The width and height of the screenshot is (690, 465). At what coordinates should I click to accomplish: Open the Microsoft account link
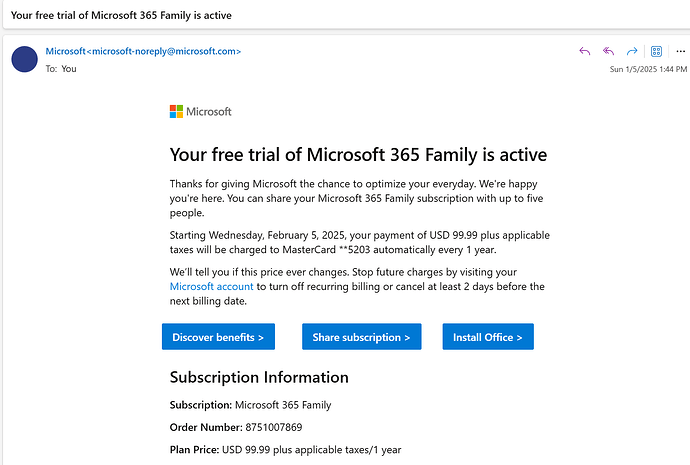point(211,286)
